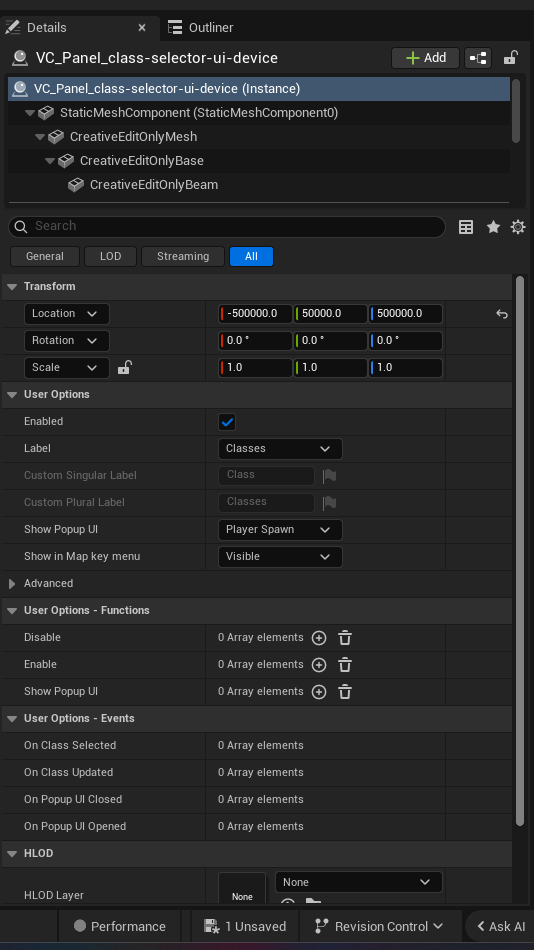
Task: Open the Label dropdown showing Classes
Action: 280,449
